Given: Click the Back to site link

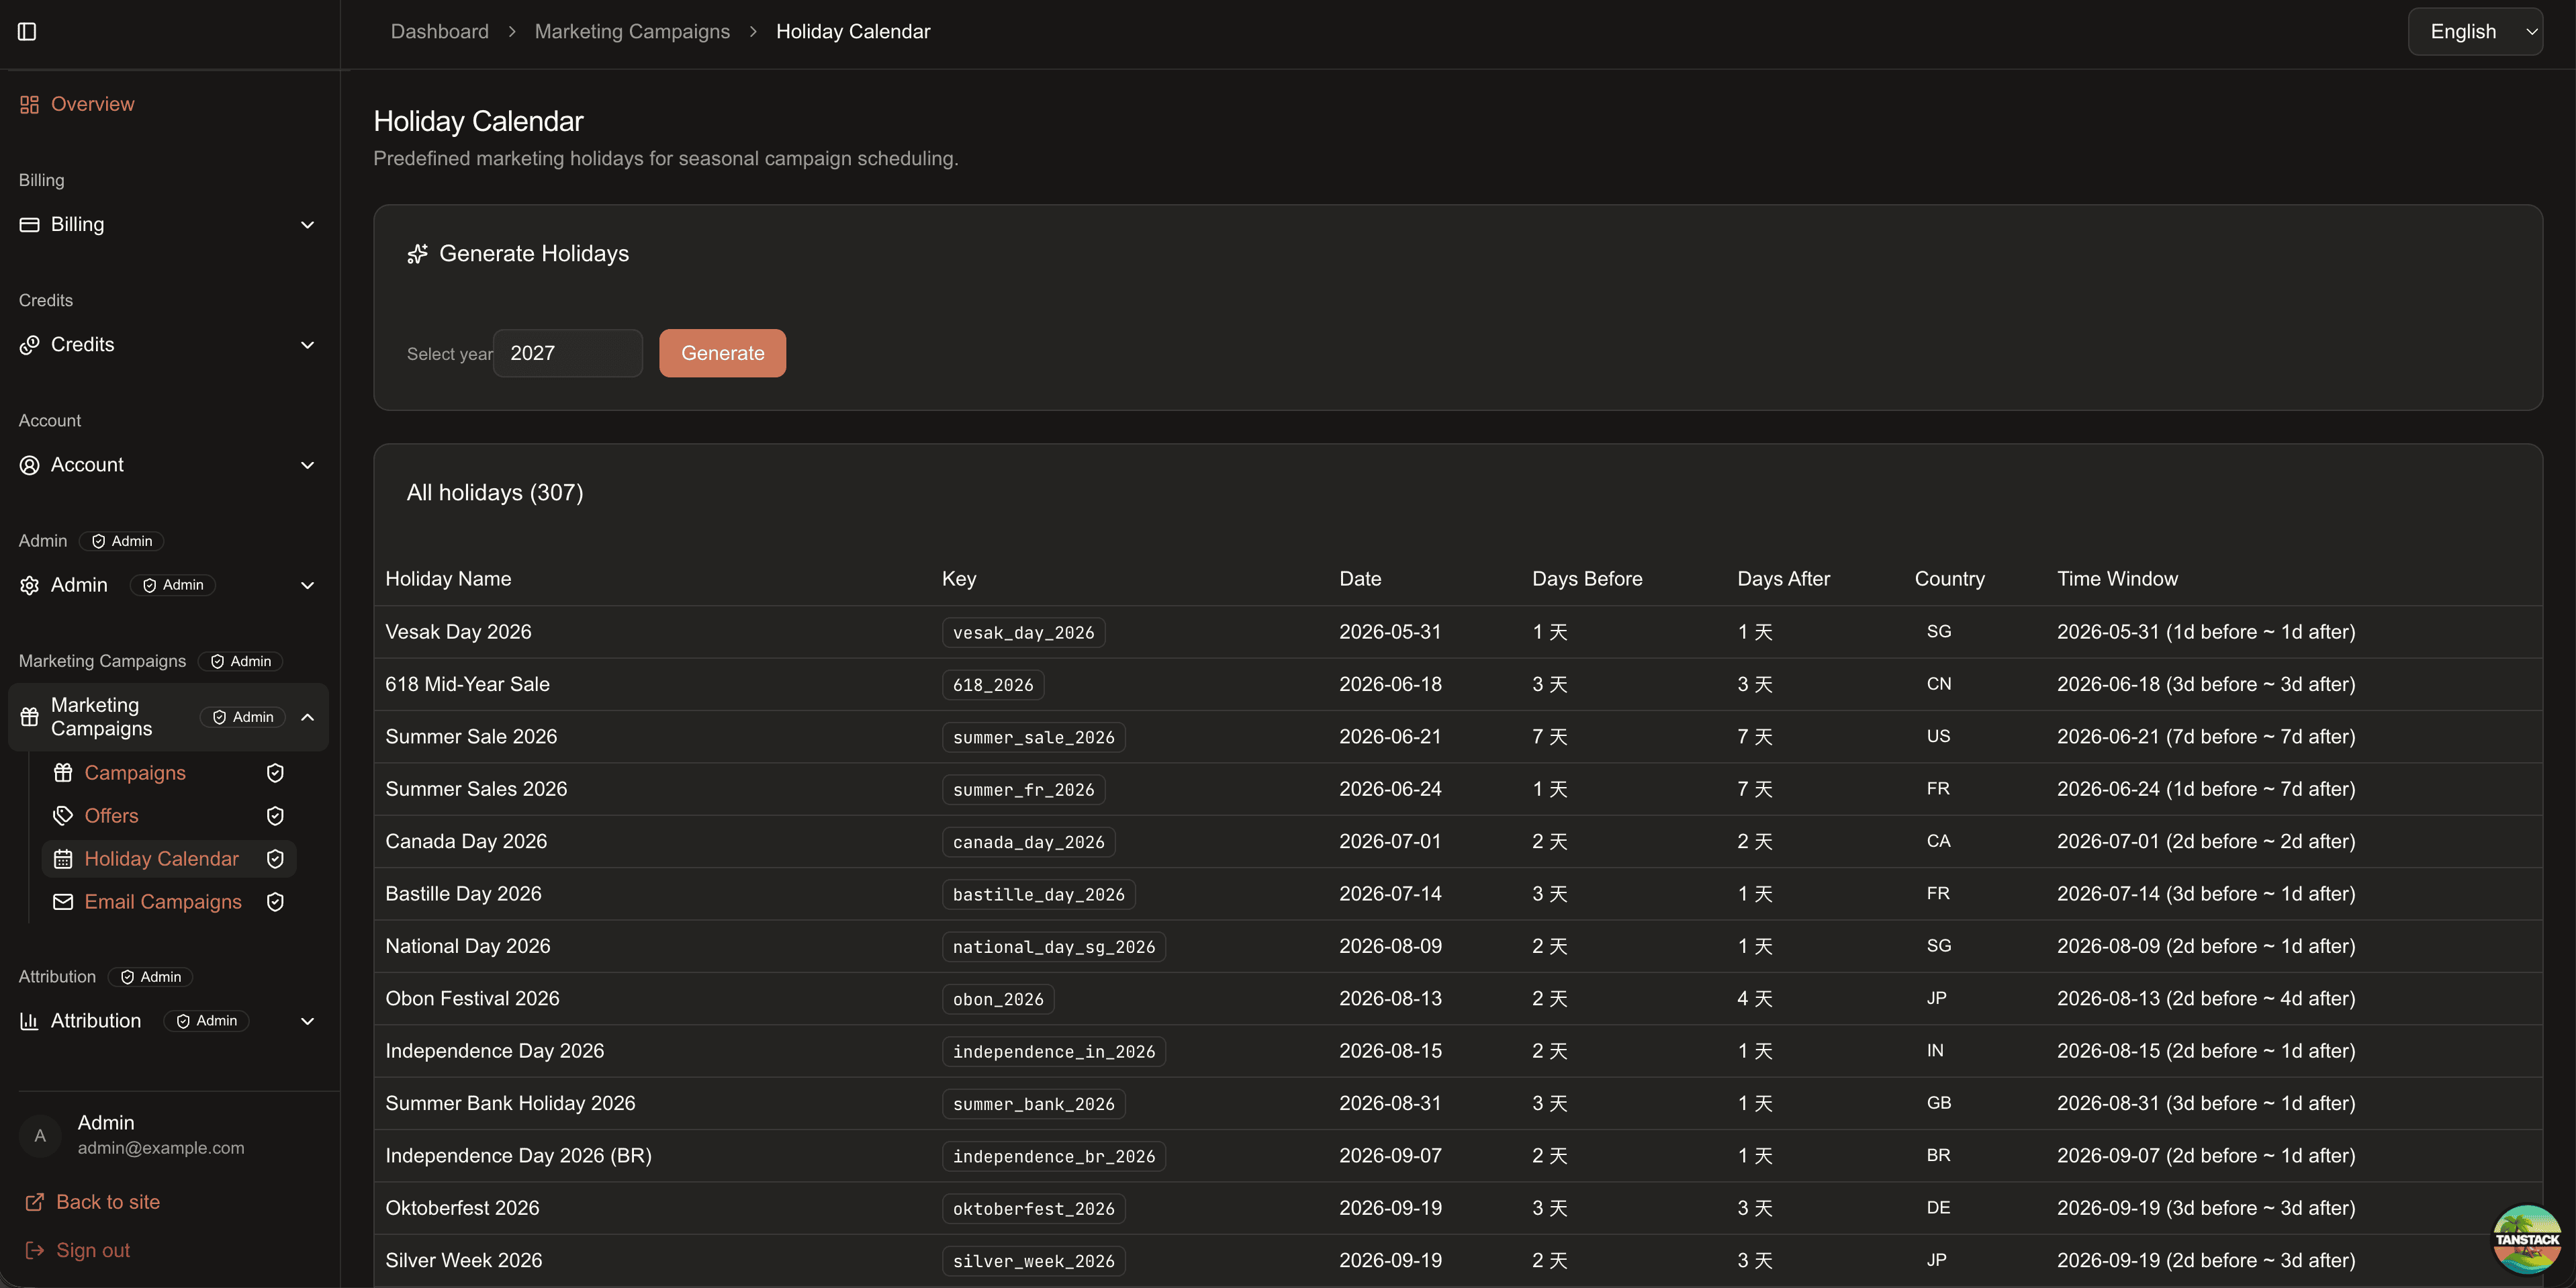Looking at the screenshot, I should 107,1202.
